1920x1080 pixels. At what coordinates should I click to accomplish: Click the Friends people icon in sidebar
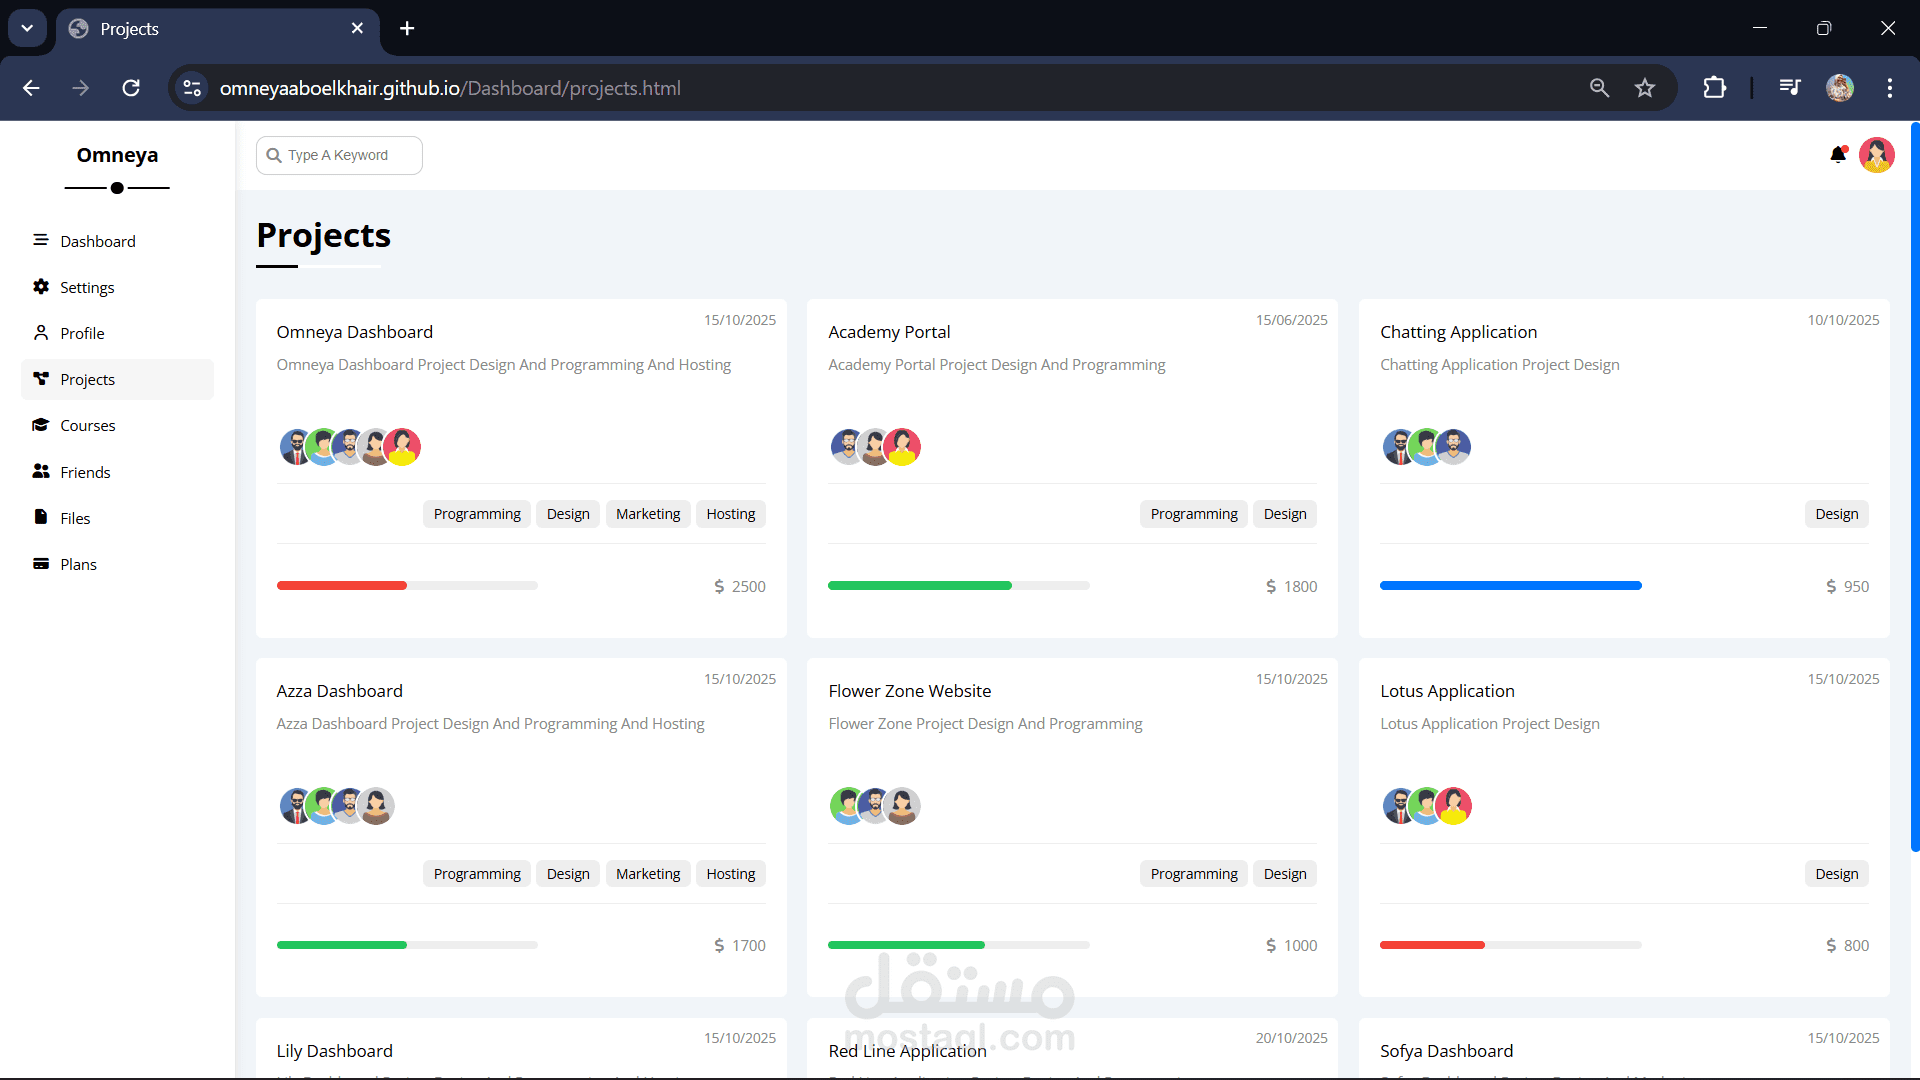[41, 471]
